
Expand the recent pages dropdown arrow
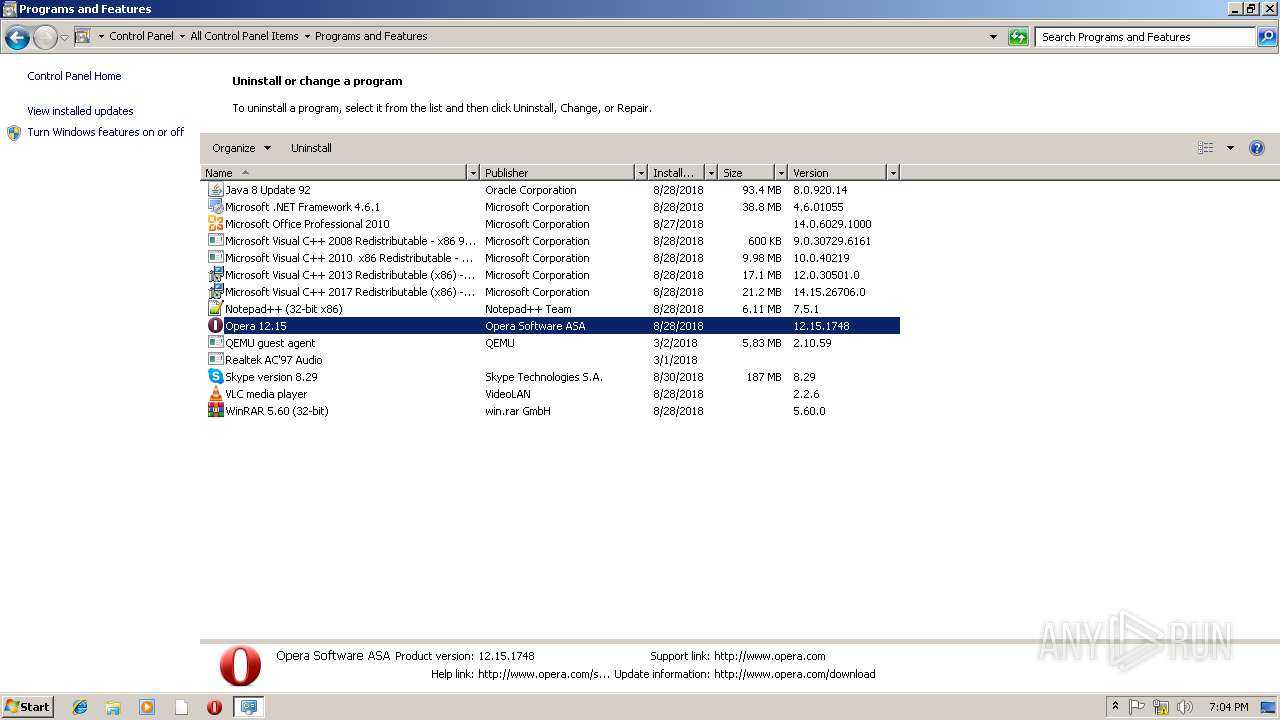pos(64,38)
